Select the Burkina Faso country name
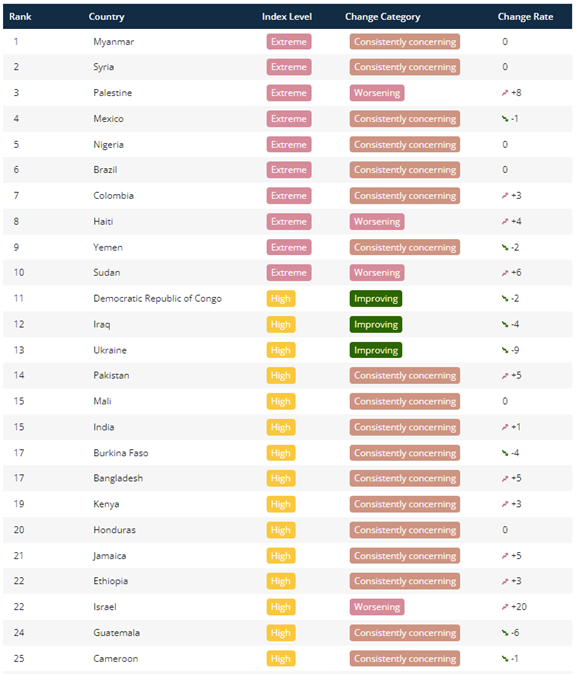Viewport: 579px width, 674px height. [x=121, y=453]
